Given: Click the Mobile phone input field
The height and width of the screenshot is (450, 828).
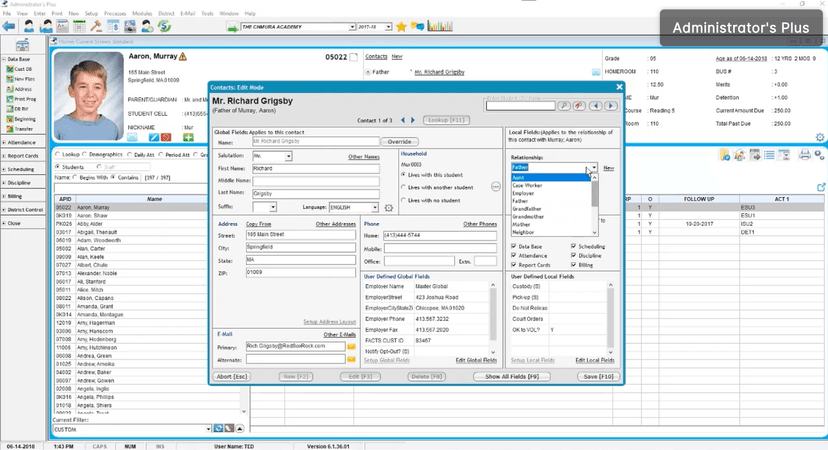Looking at the screenshot, I should point(440,248).
